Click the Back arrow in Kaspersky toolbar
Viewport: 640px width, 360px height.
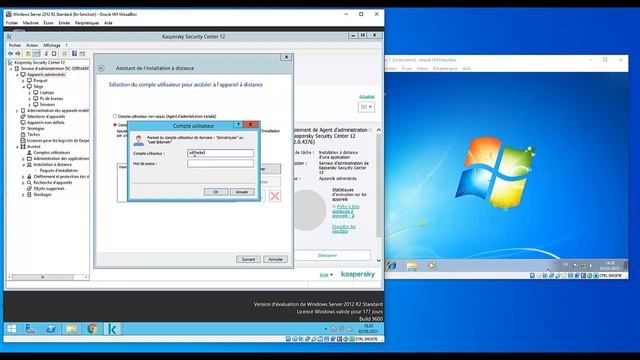click(x=10, y=53)
